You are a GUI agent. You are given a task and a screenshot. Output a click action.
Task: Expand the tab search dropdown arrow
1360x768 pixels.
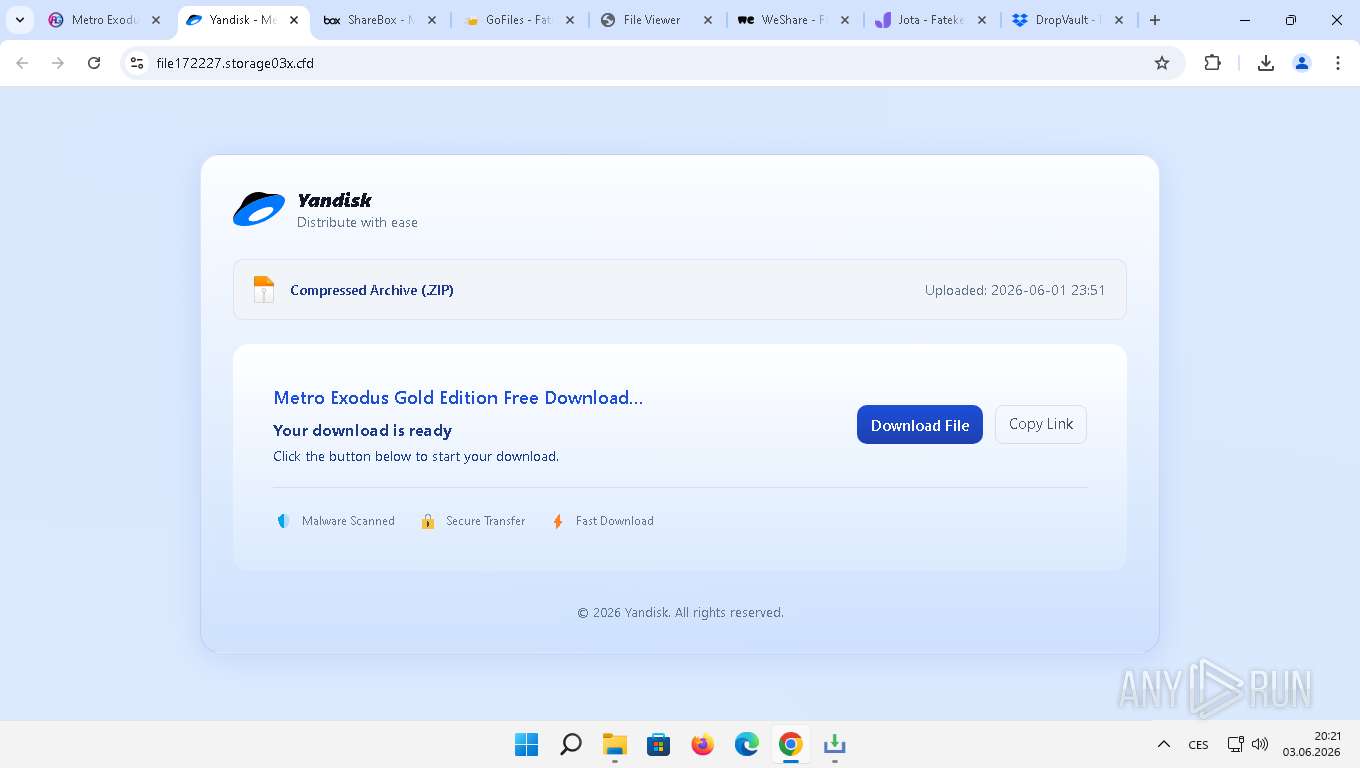coord(20,20)
